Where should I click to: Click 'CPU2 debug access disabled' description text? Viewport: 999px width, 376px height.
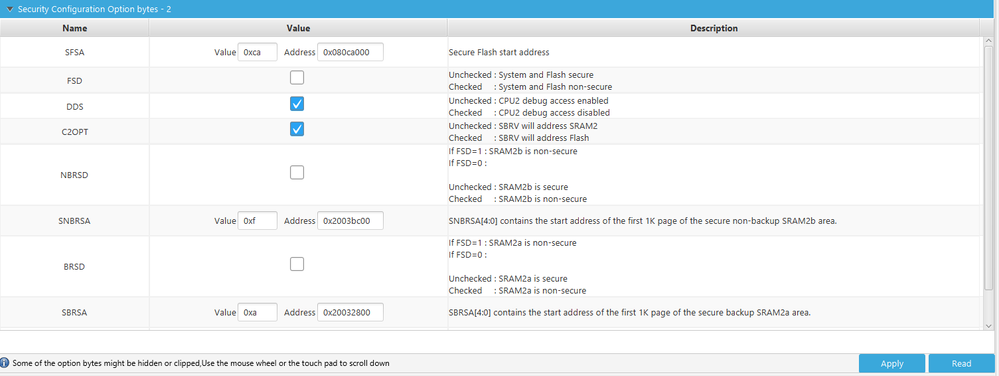(x=554, y=113)
